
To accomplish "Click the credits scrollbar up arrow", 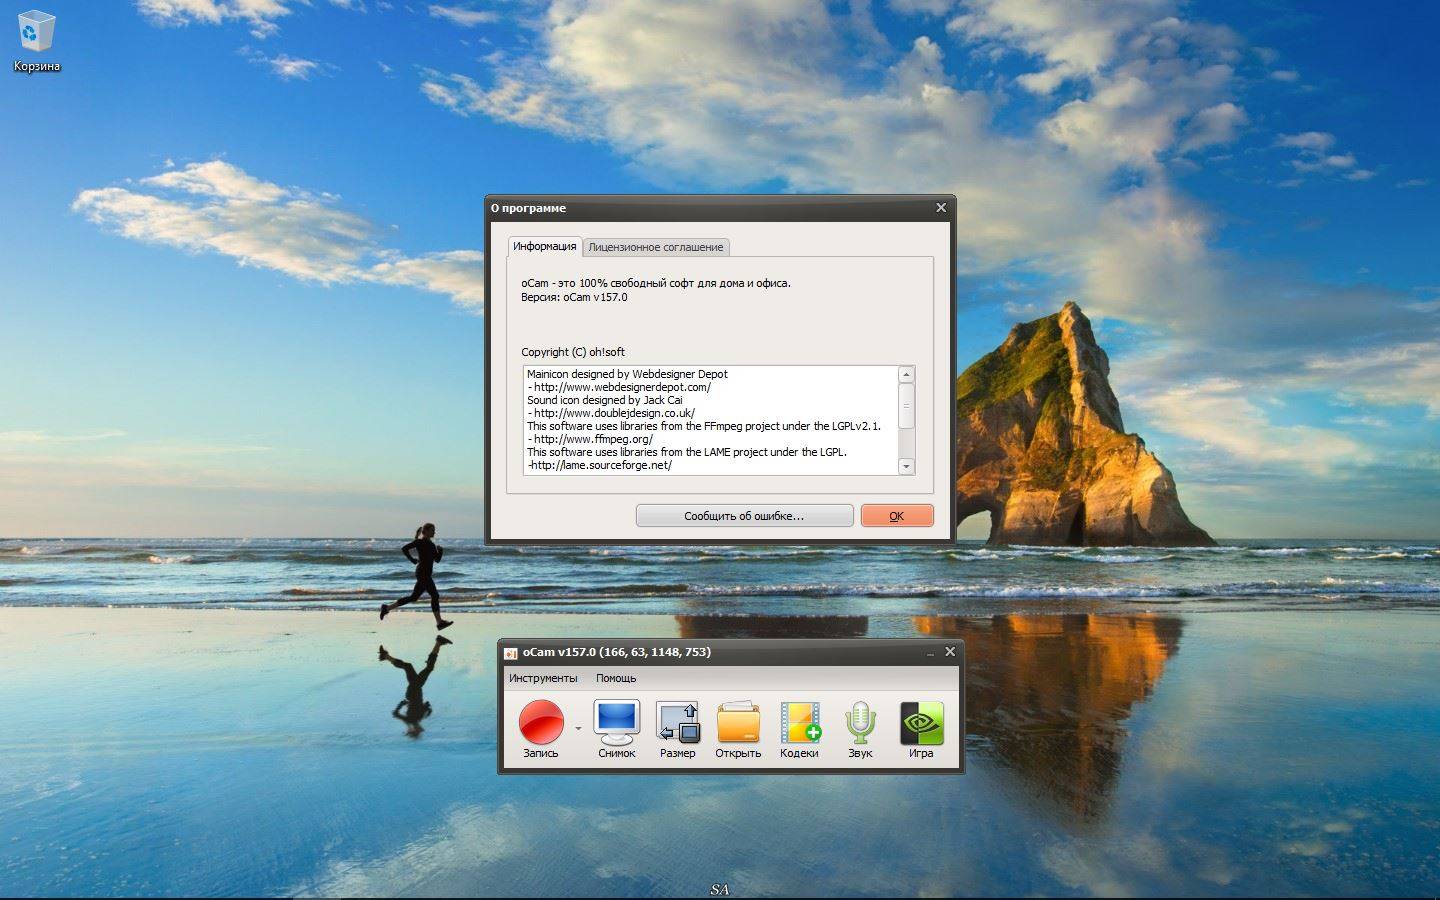I will click(906, 374).
